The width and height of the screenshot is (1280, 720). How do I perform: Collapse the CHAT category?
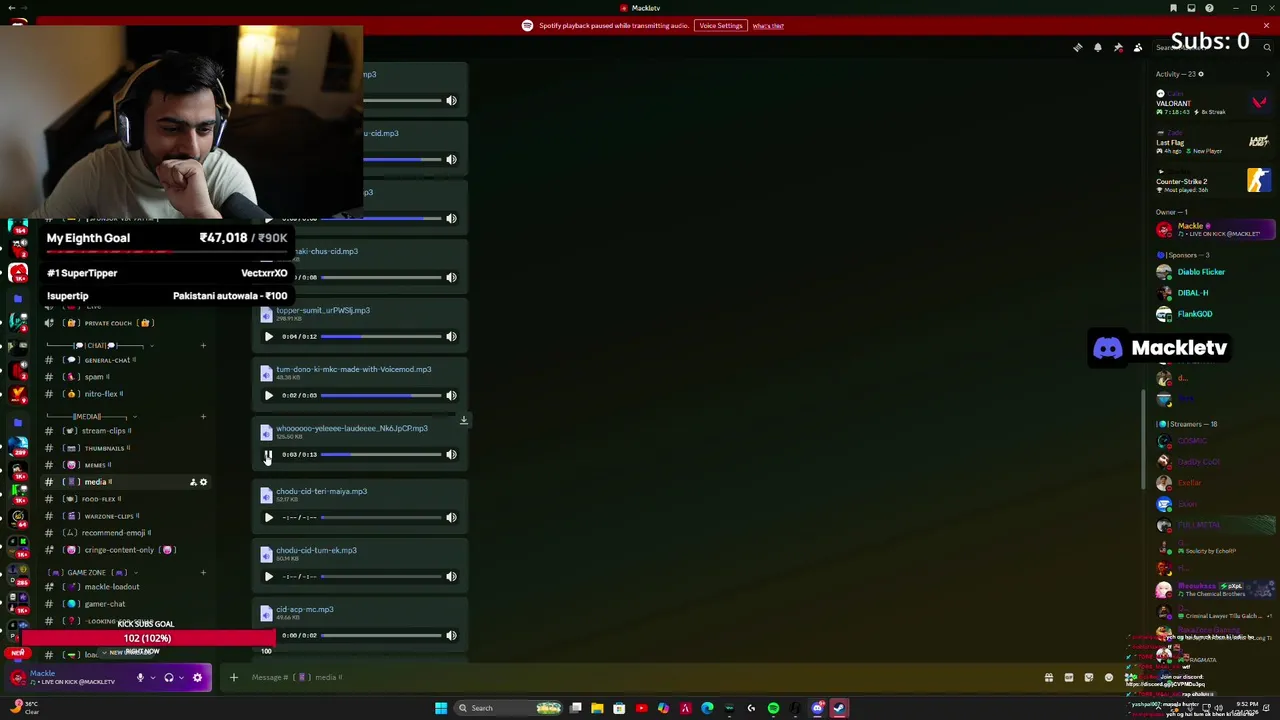(96, 345)
